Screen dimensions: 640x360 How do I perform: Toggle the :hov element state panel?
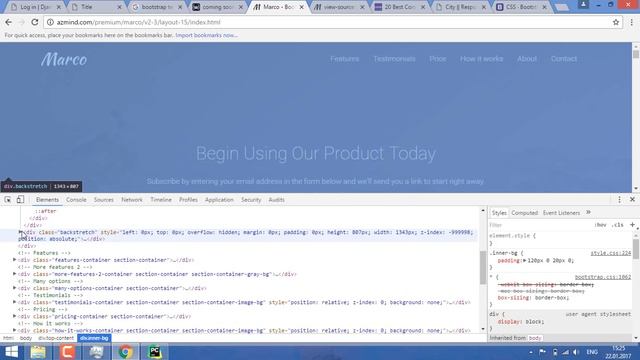(x=600, y=225)
